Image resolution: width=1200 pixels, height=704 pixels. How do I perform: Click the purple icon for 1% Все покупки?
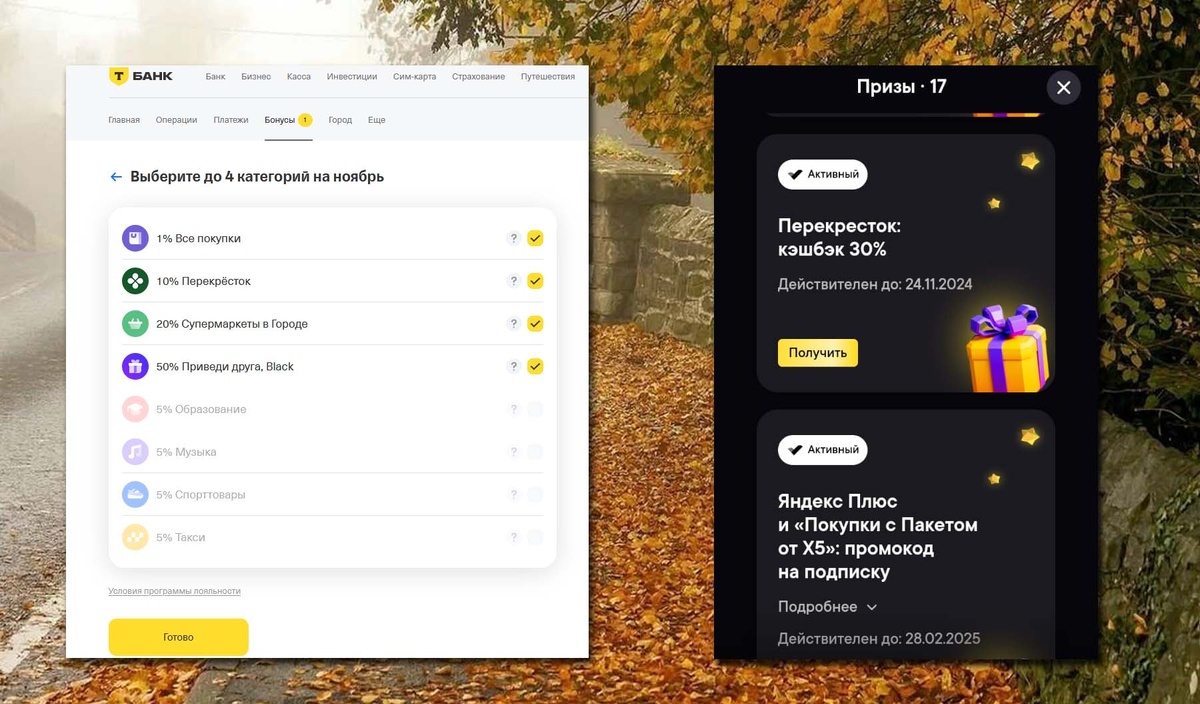click(x=135, y=238)
